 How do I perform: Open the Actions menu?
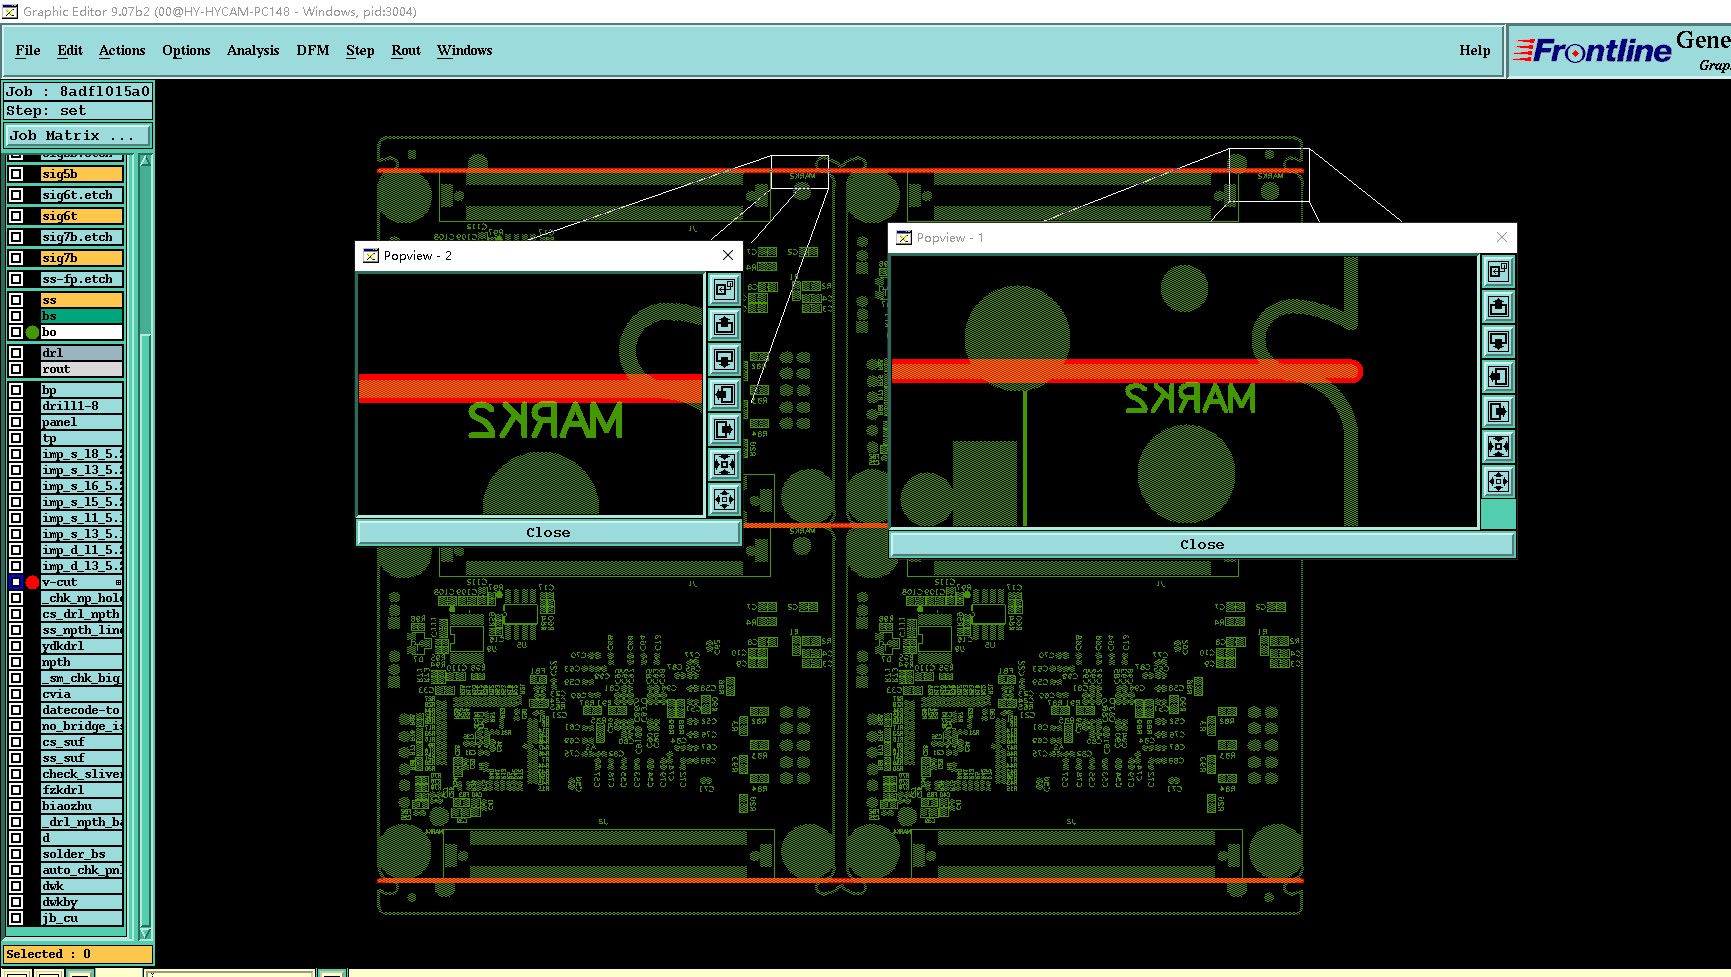click(122, 50)
